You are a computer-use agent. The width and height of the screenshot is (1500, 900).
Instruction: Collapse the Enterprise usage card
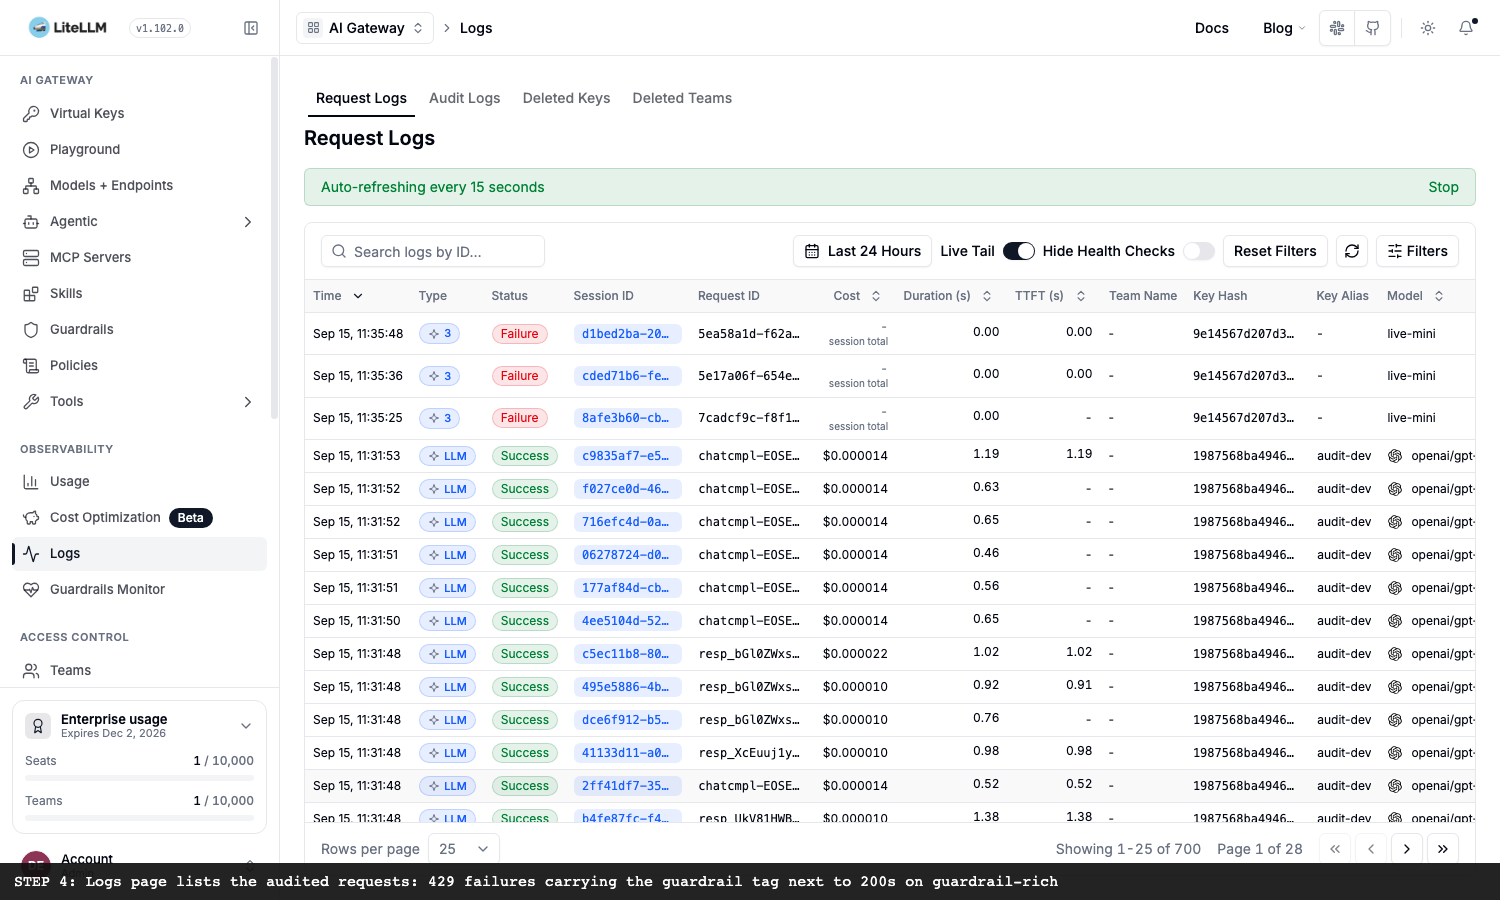click(x=246, y=726)
